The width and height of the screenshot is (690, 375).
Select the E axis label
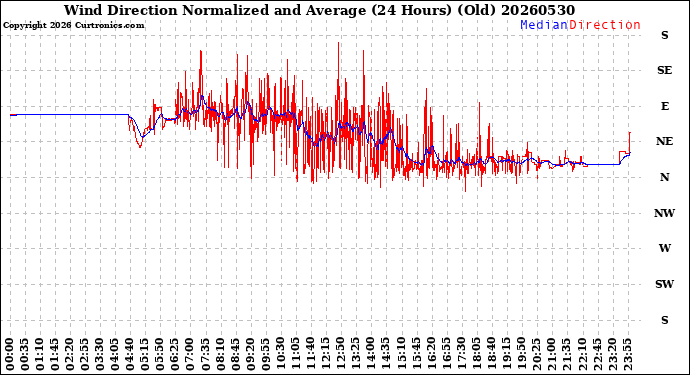point(665,106)
